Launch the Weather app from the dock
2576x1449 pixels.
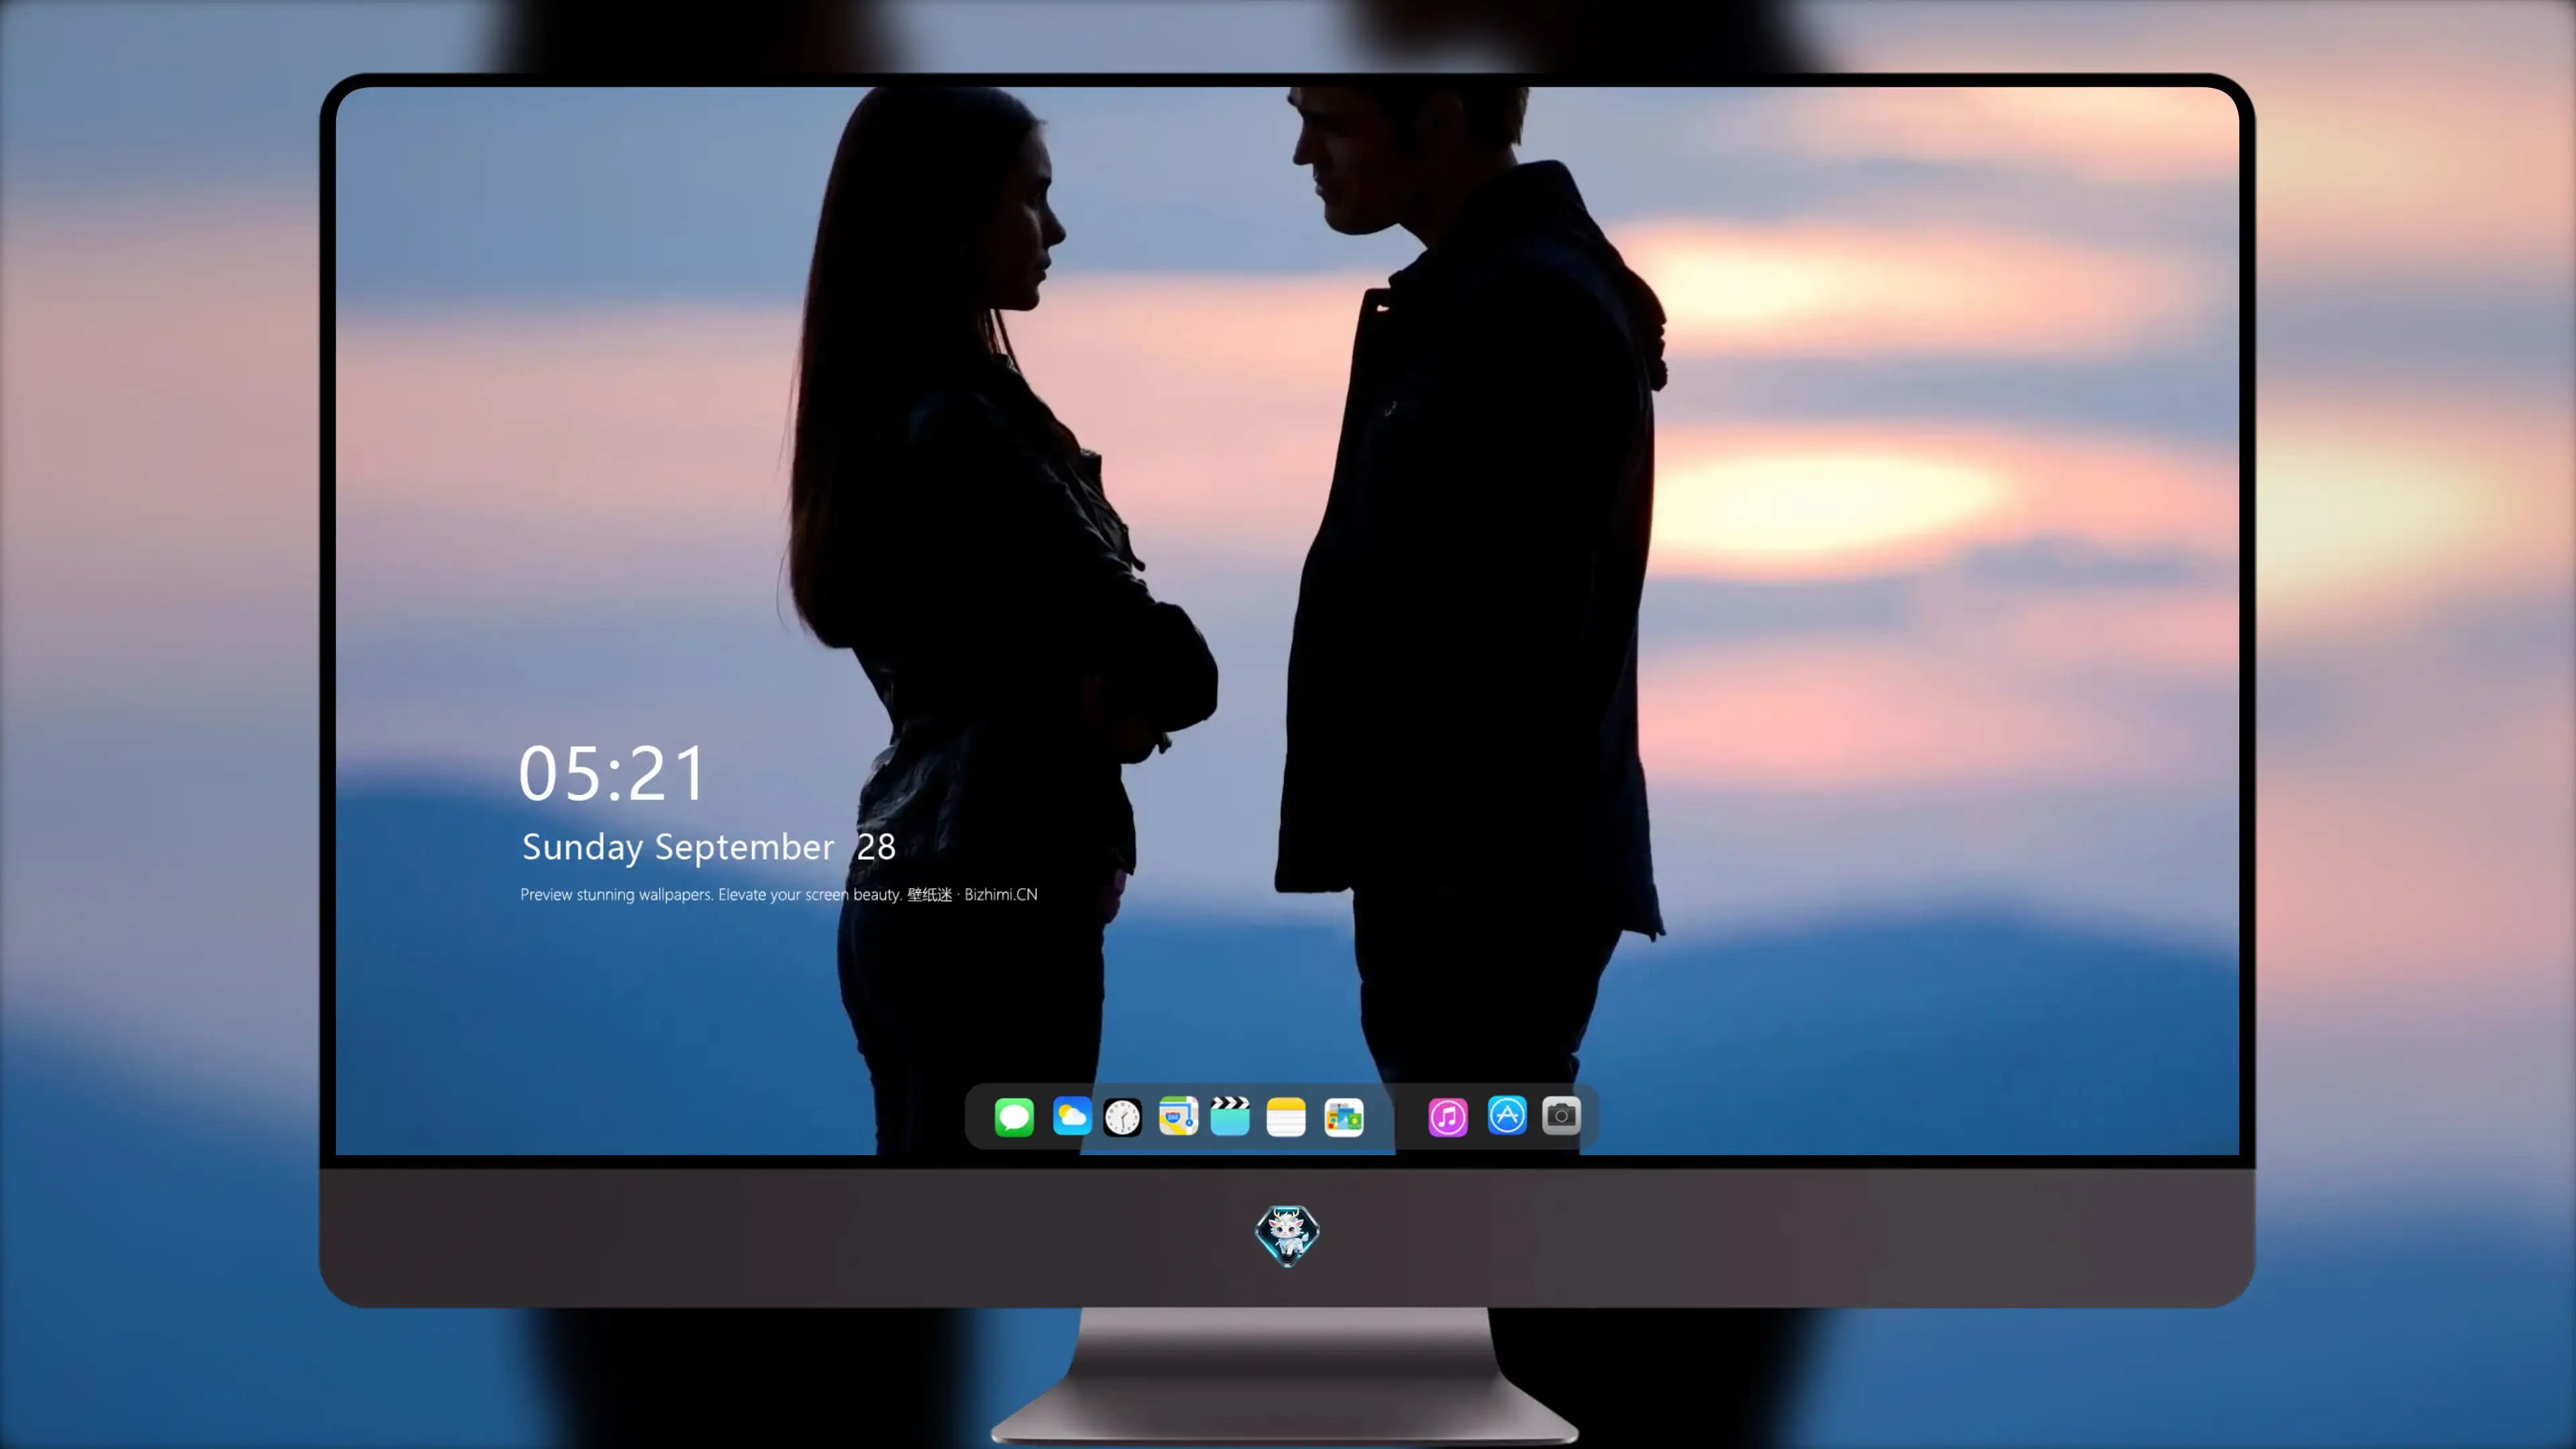1071,1116
